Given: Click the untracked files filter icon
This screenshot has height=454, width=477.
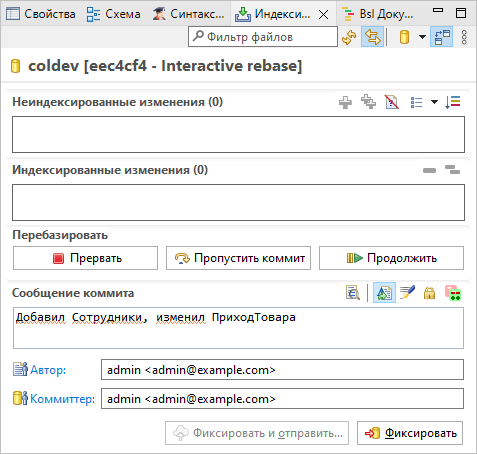Looking at the screenshot, I should coord(392,102).
